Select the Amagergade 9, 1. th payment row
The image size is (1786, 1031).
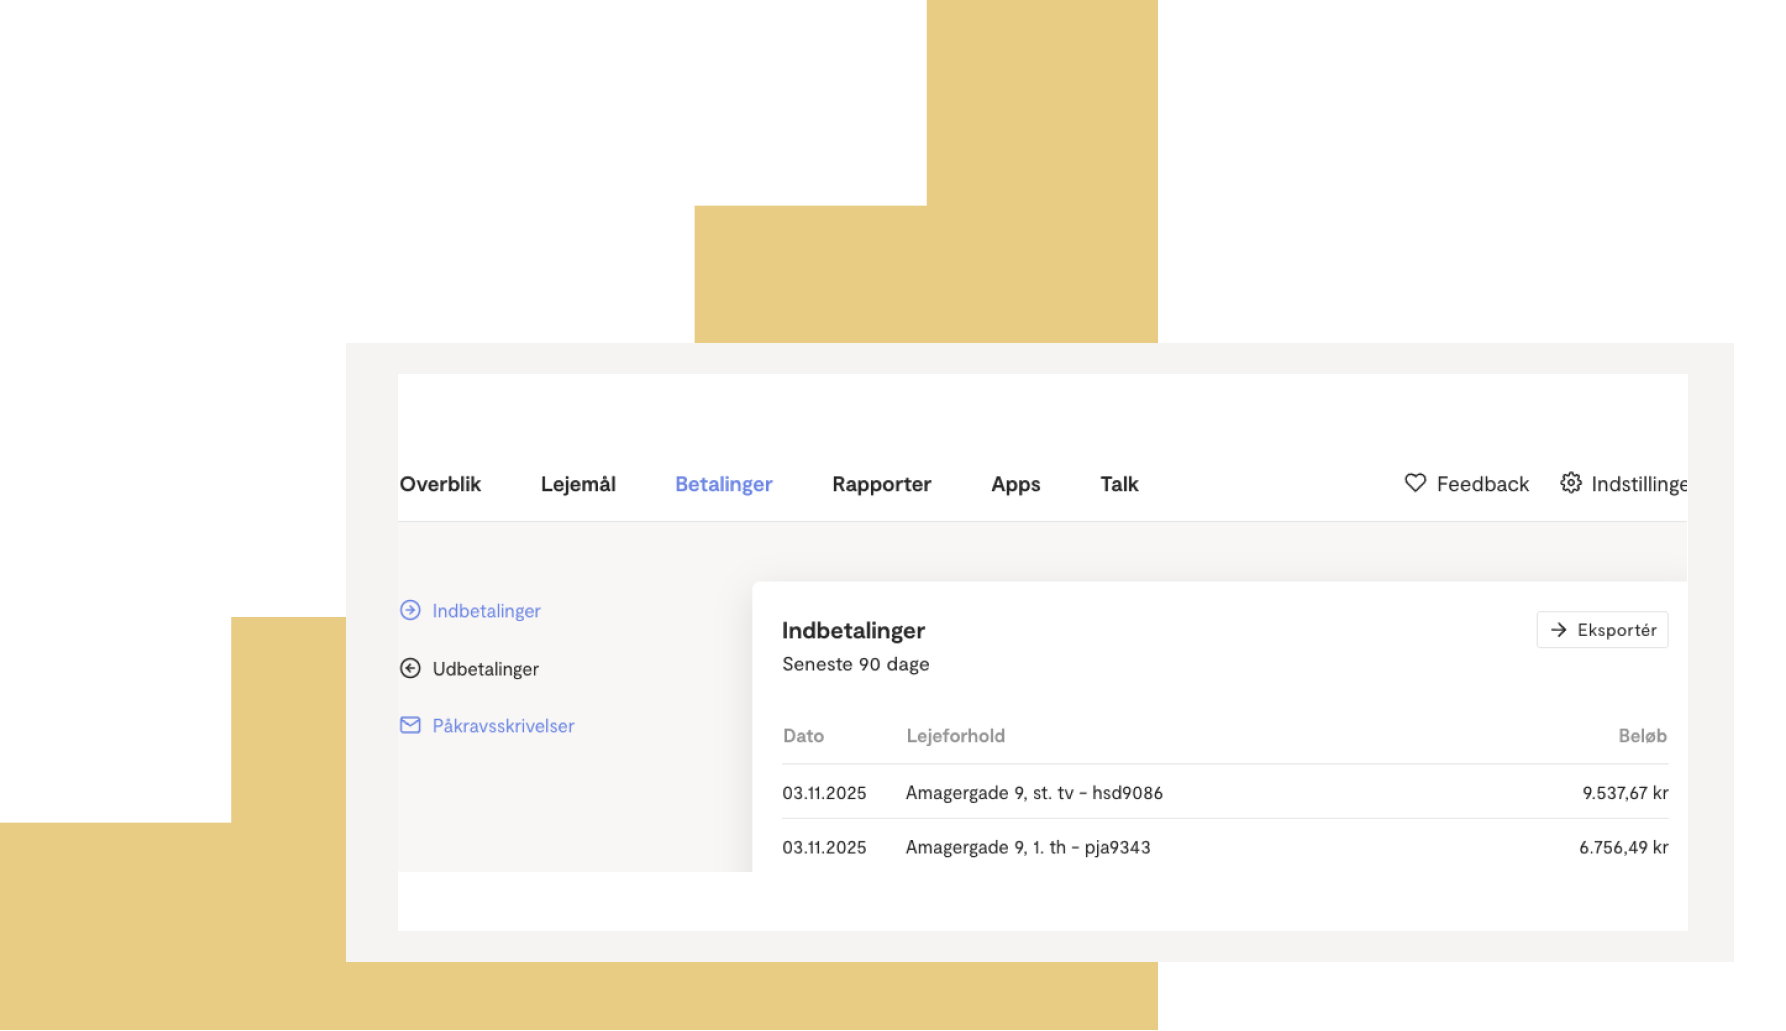click(1225, 846)
